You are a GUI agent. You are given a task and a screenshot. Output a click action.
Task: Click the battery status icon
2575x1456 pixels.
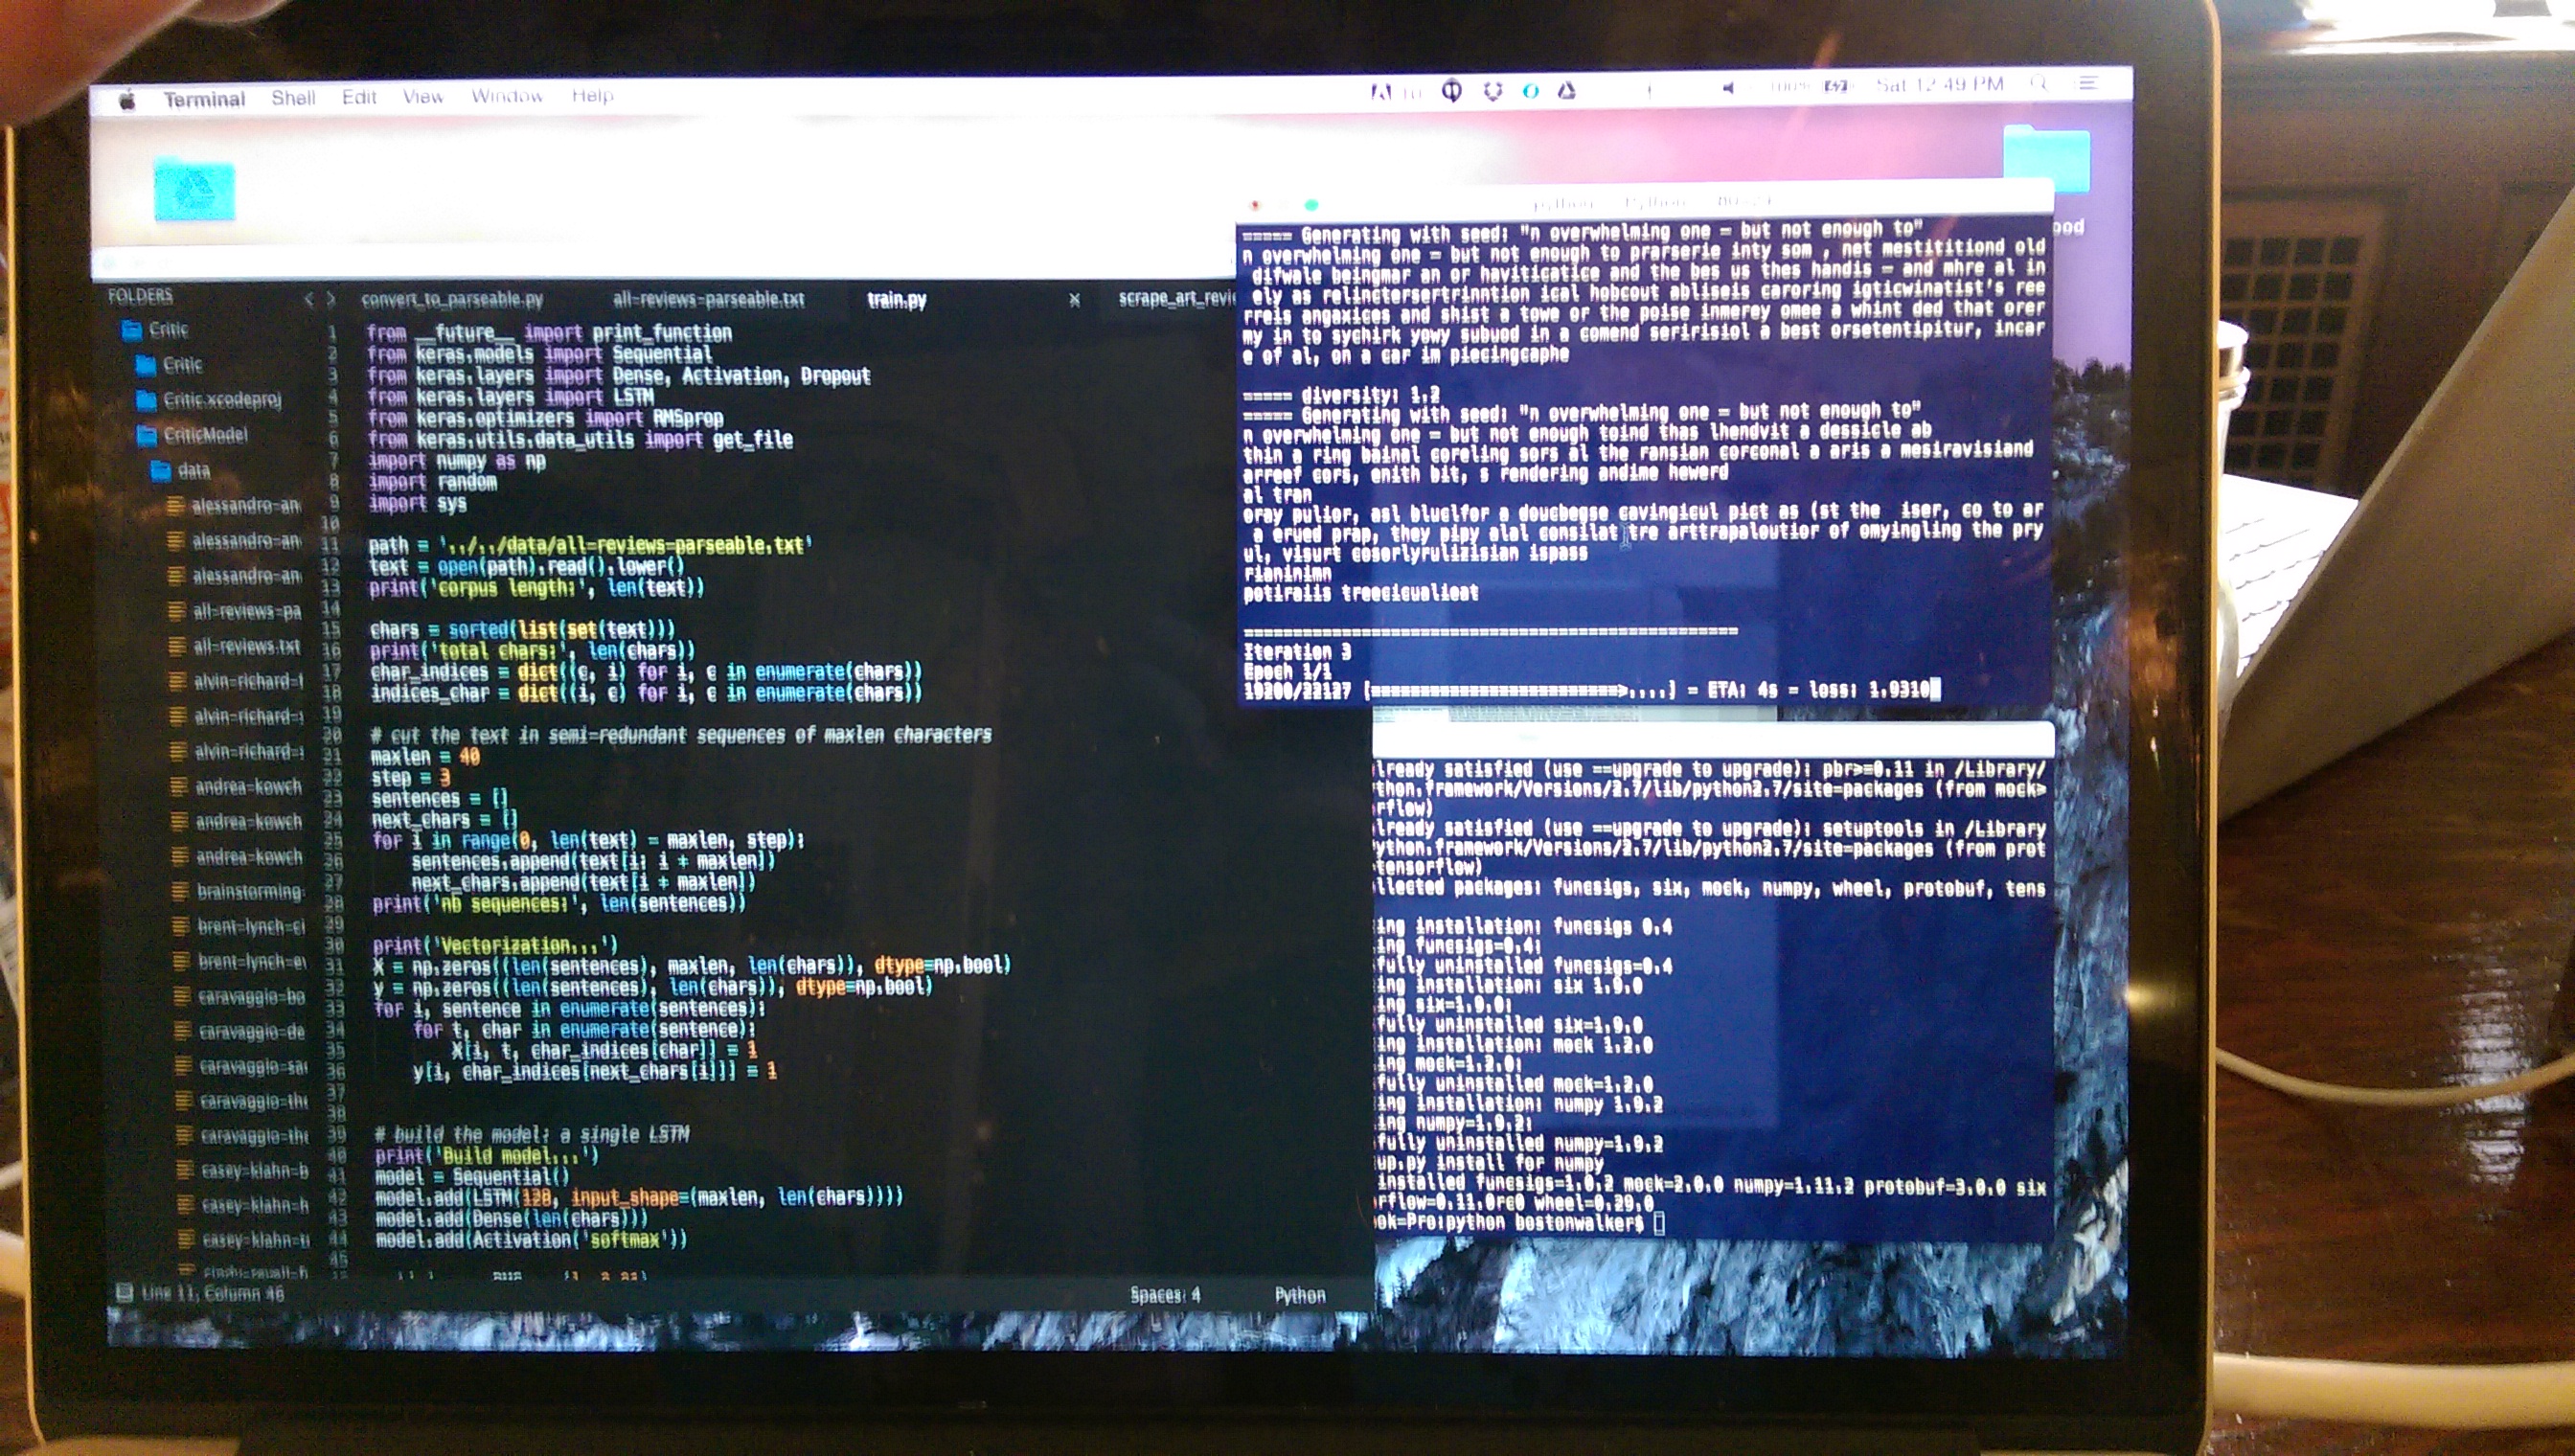click(1835, 86)
